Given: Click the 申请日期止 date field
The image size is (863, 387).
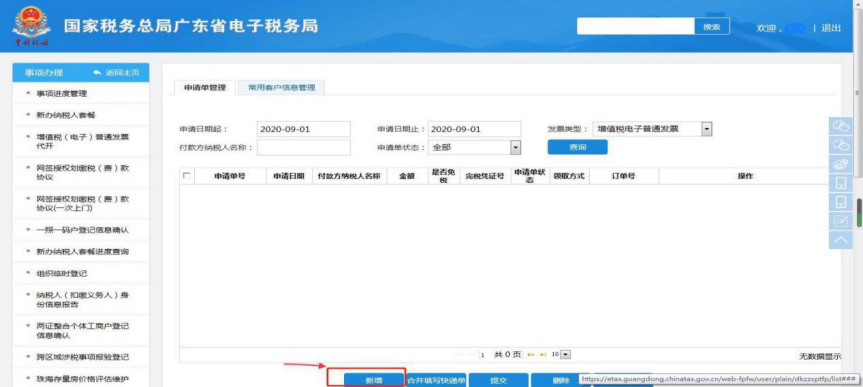Looking at the screenshot, I should pyautogui.click(x=474, y=129).
